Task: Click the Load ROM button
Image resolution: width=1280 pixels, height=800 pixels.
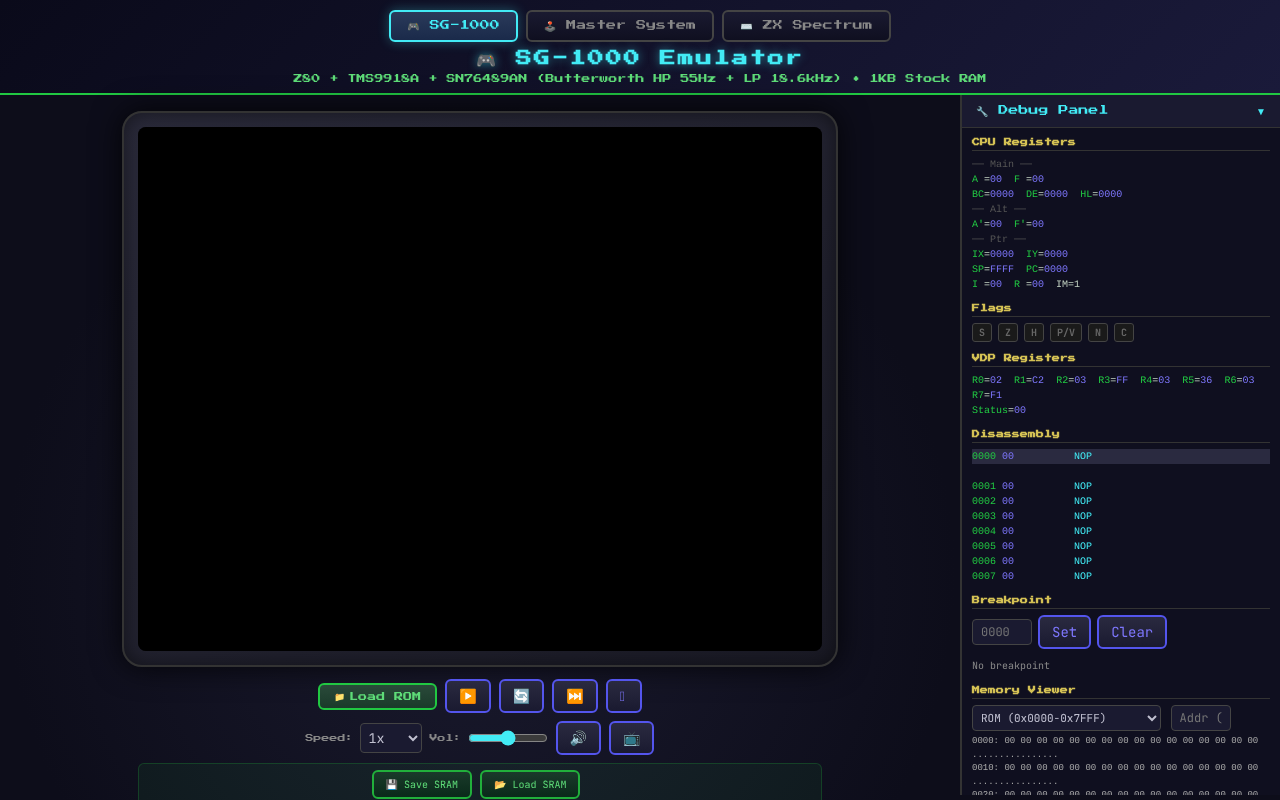Action: [x=377, y=696]
